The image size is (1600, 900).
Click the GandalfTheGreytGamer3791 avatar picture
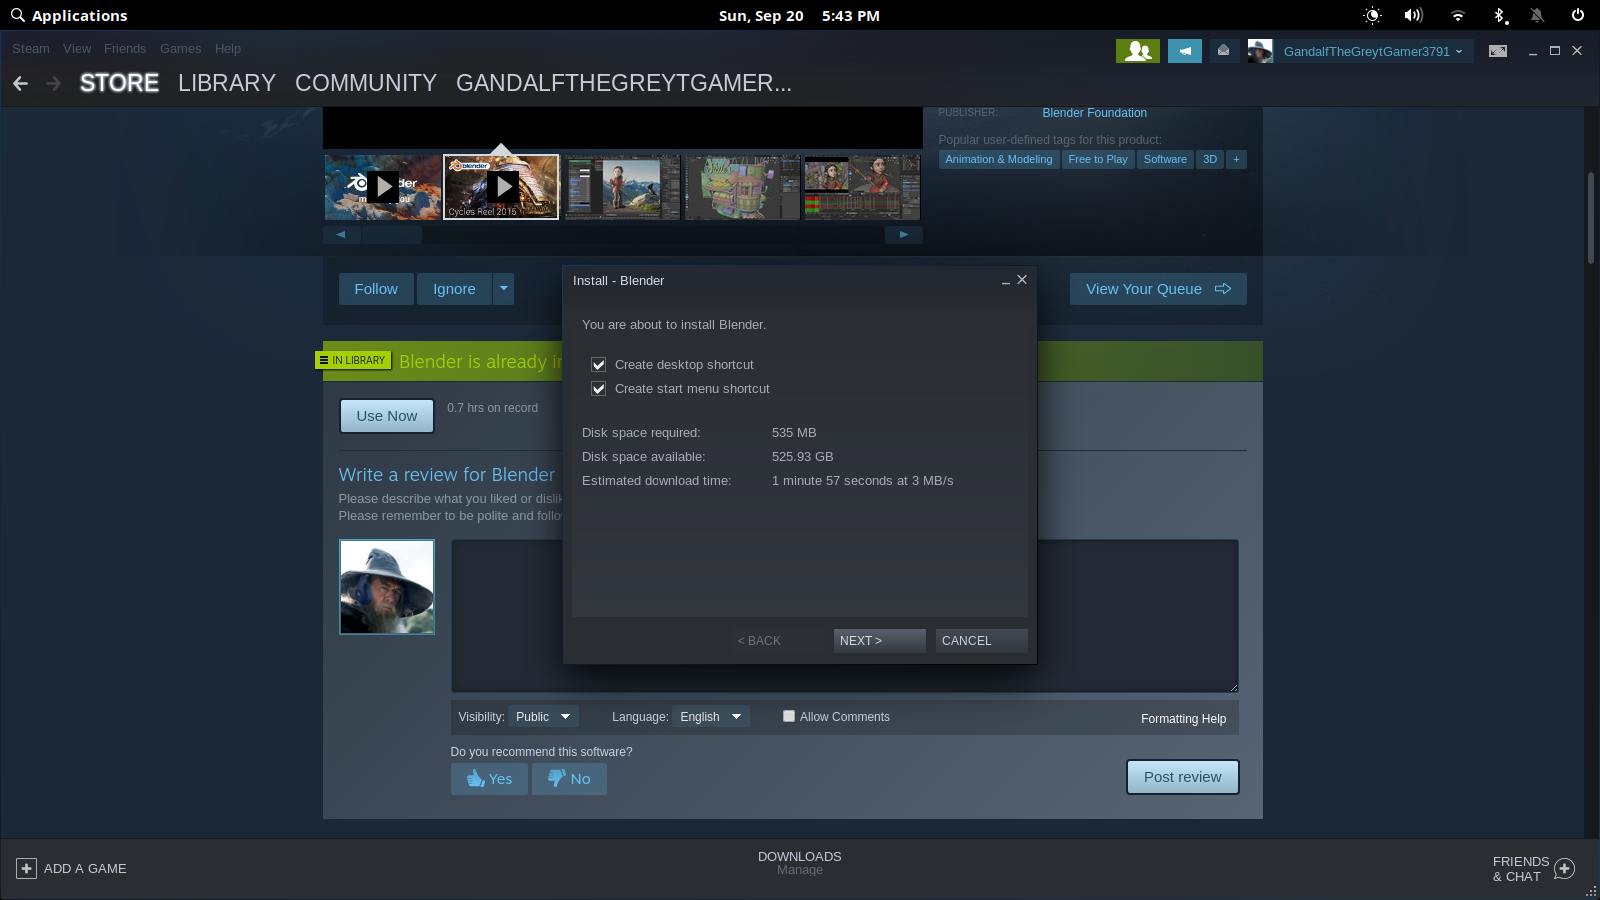(1260, 51)
